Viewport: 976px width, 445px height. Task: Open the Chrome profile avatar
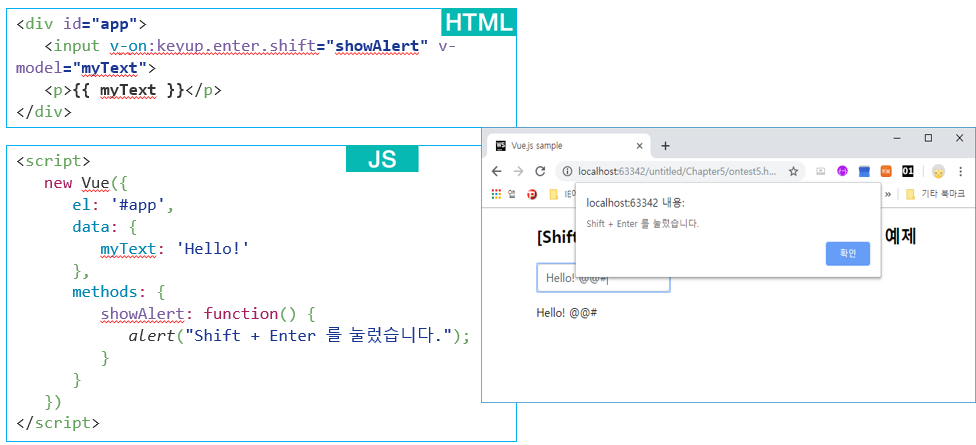point(939,171)
